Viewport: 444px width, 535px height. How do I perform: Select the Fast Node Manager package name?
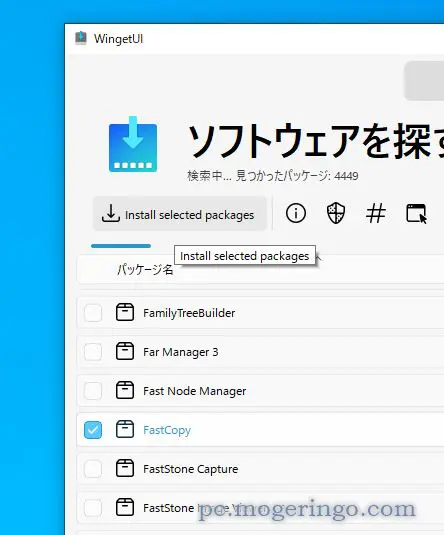pyautogui.click(x=195, y=391)
